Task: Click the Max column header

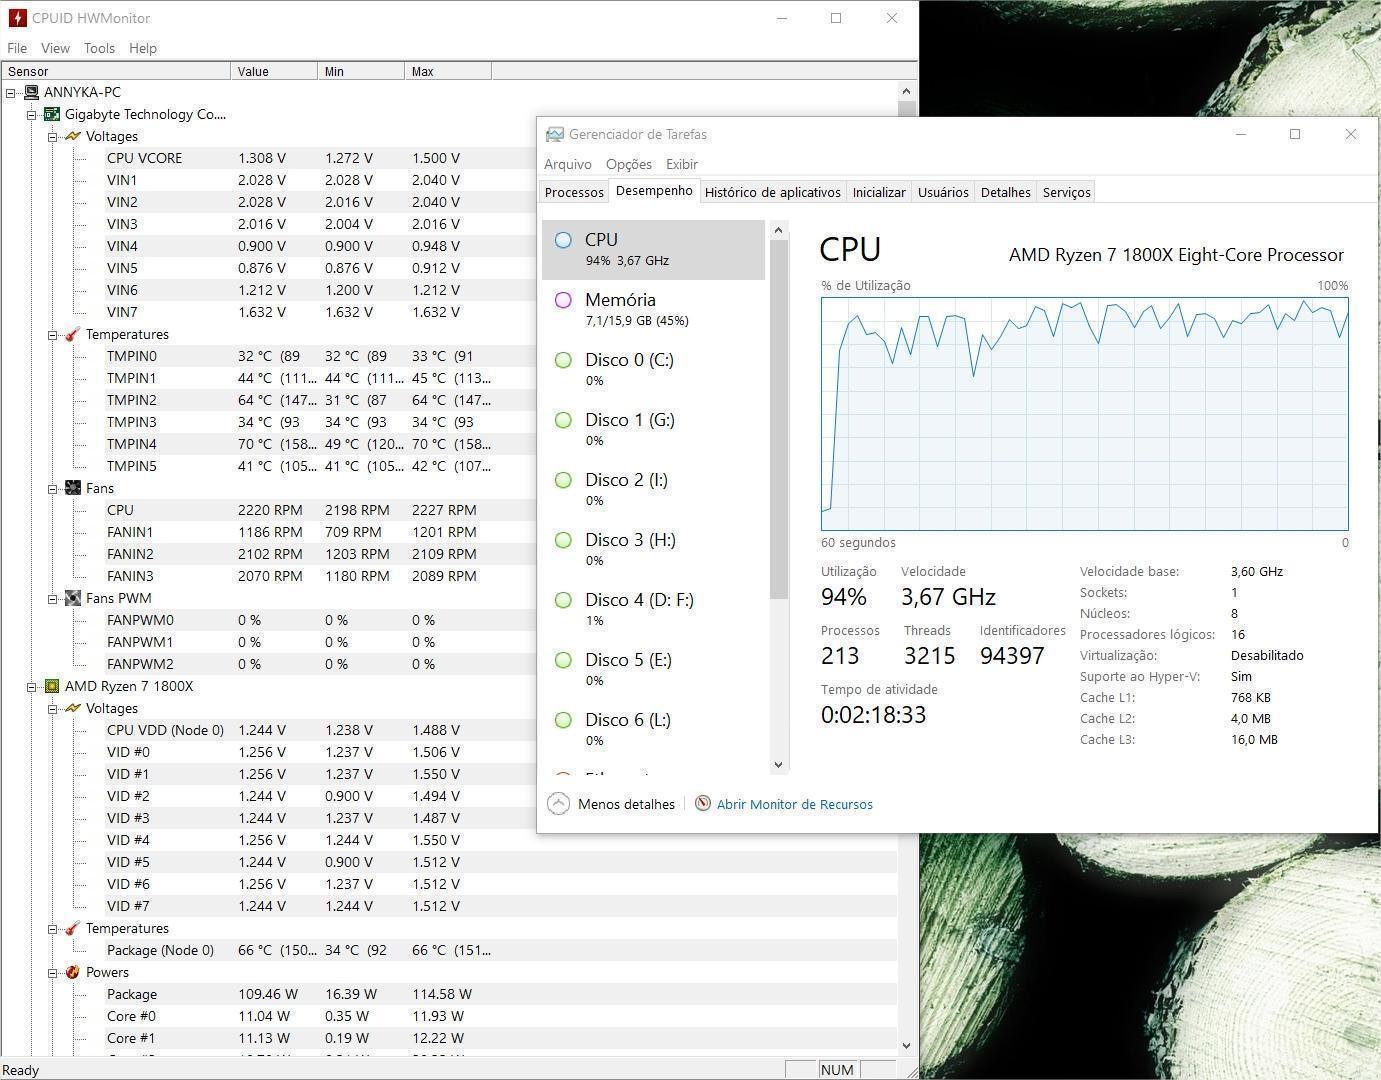Action: click(448, 71)
